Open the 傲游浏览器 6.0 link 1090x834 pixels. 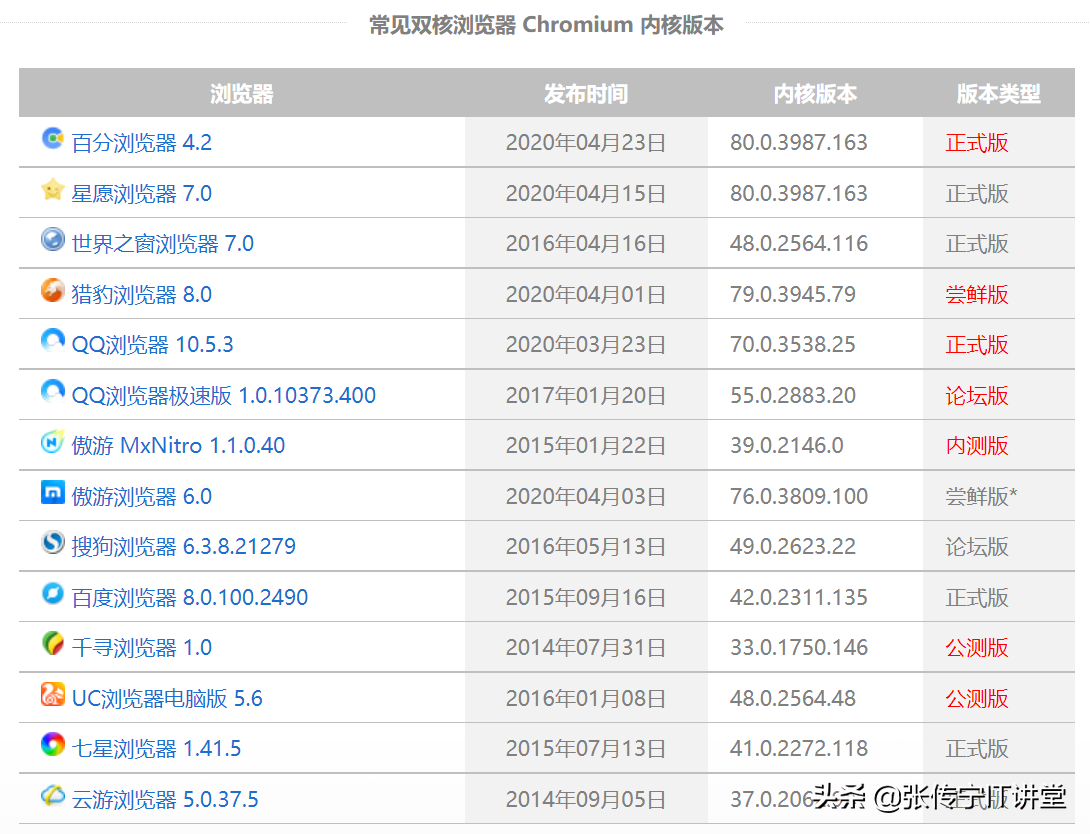point(142,496)
